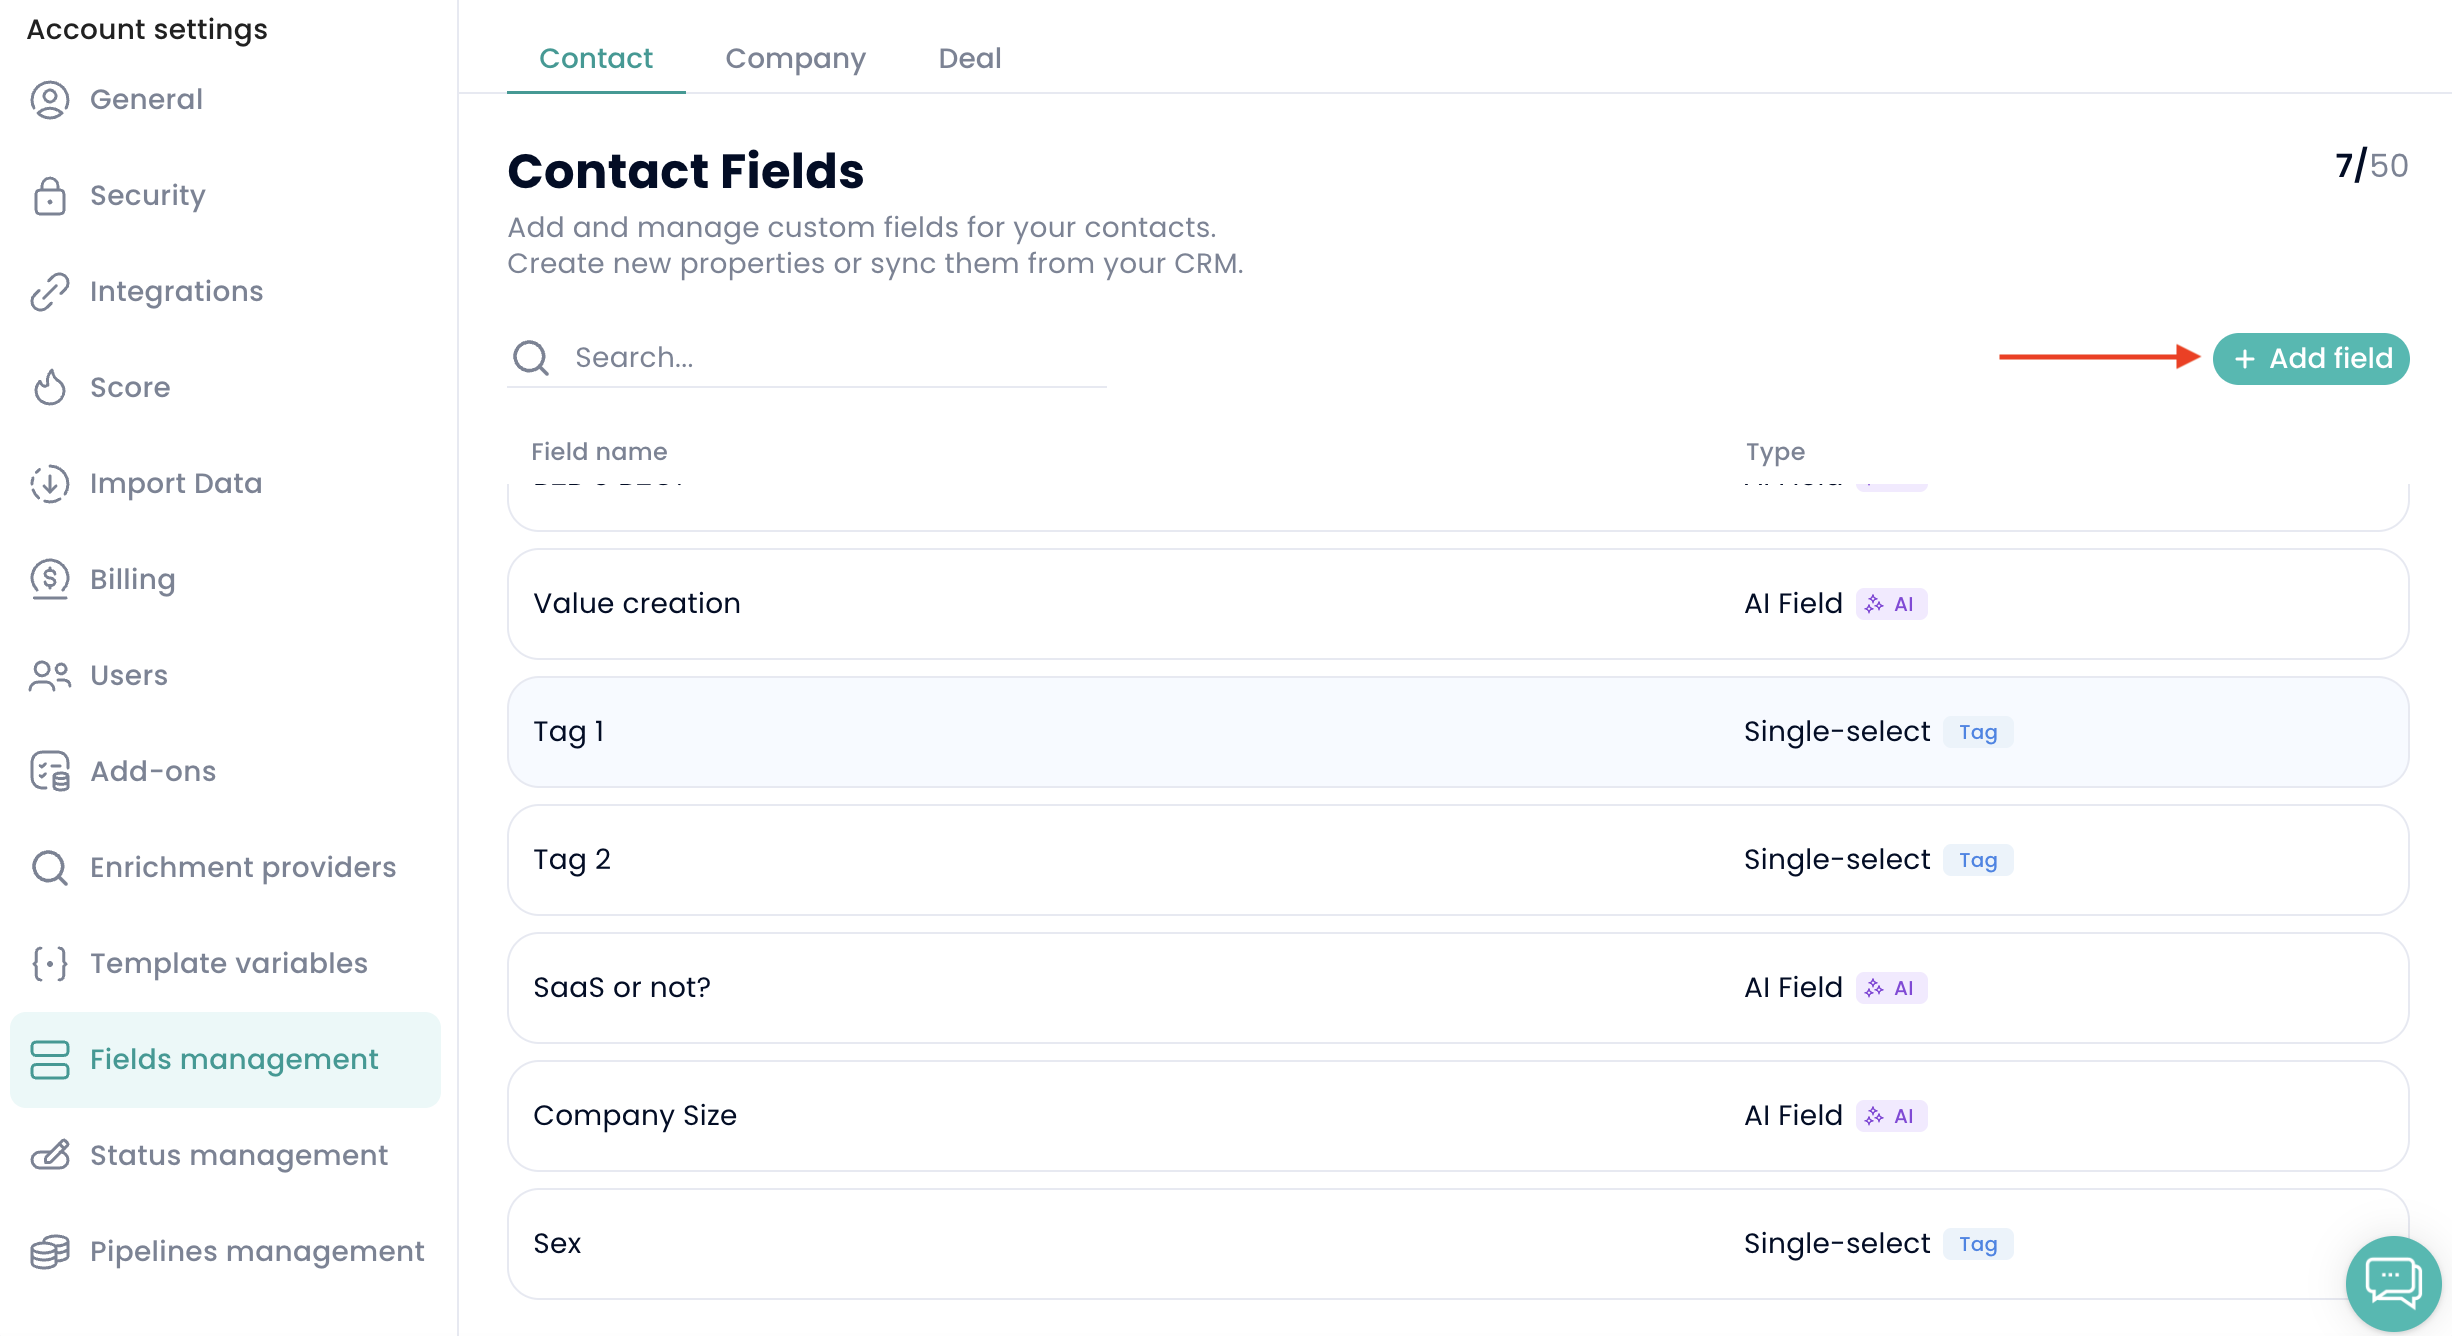Open the Tag 1 field row
The image size is (2452, 1336).
tap(1457, 732)
